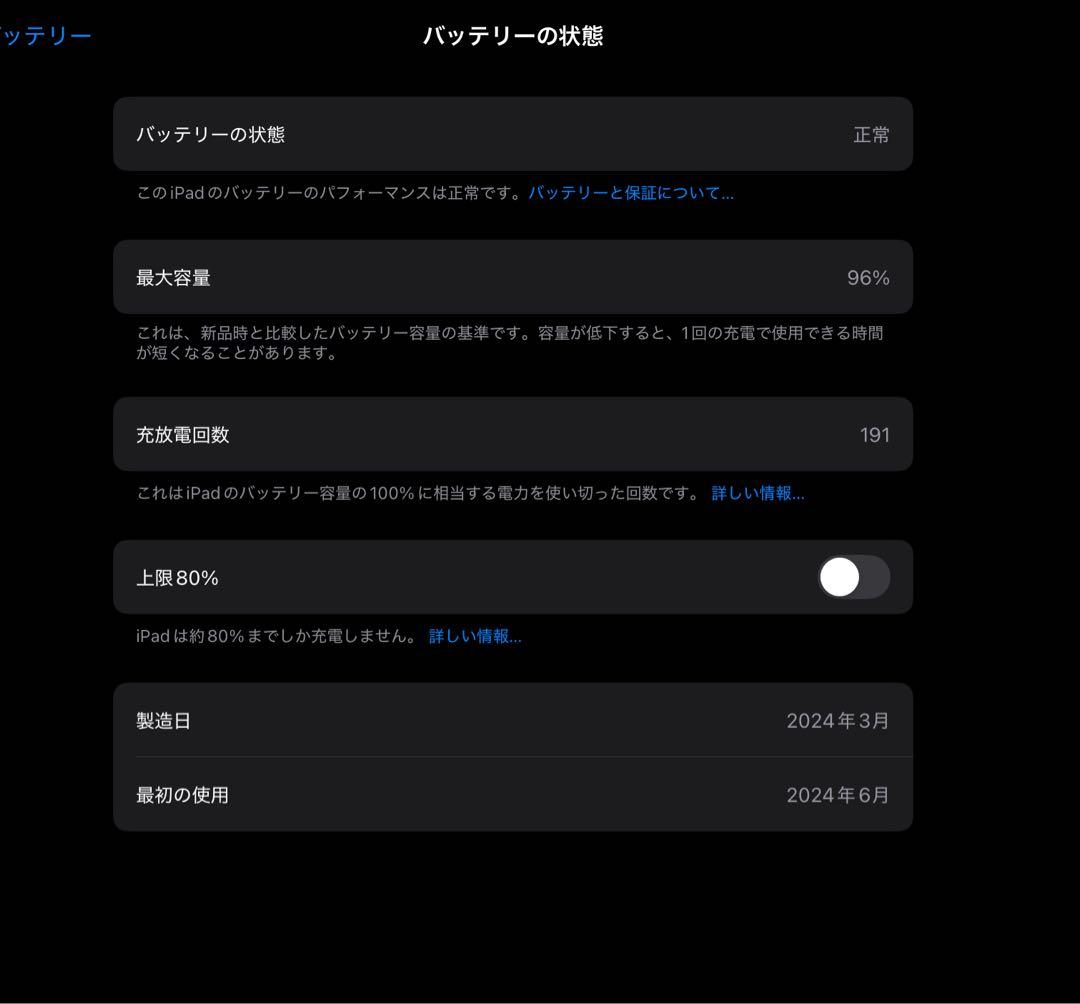Select the 191 cycle count value
Viewport: 1080px width, 1004px height.
tap(874, 434)
